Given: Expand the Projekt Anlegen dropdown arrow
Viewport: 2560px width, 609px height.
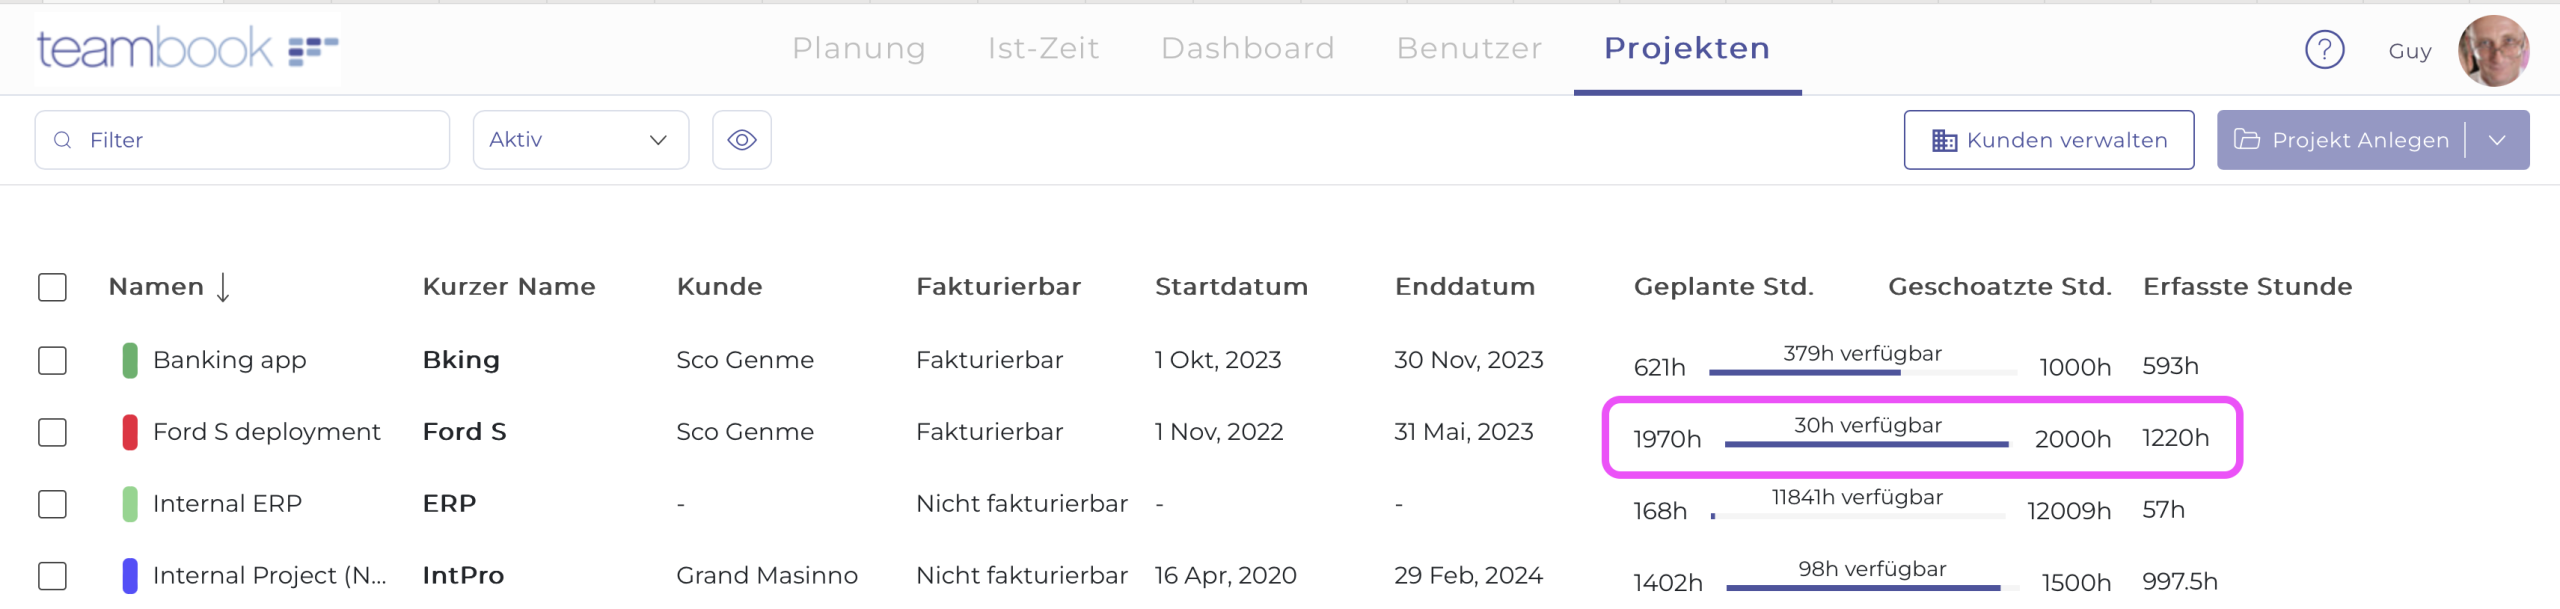Looking at the screenshot, I should tap(2497, 140).
